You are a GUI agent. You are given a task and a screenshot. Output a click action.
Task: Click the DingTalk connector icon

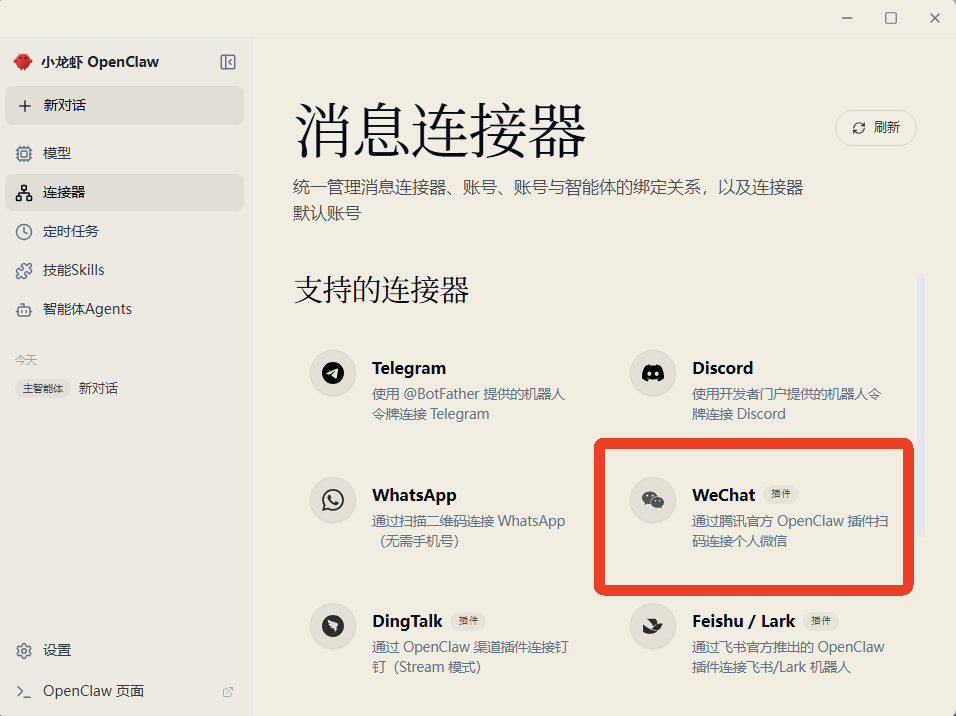333,626
